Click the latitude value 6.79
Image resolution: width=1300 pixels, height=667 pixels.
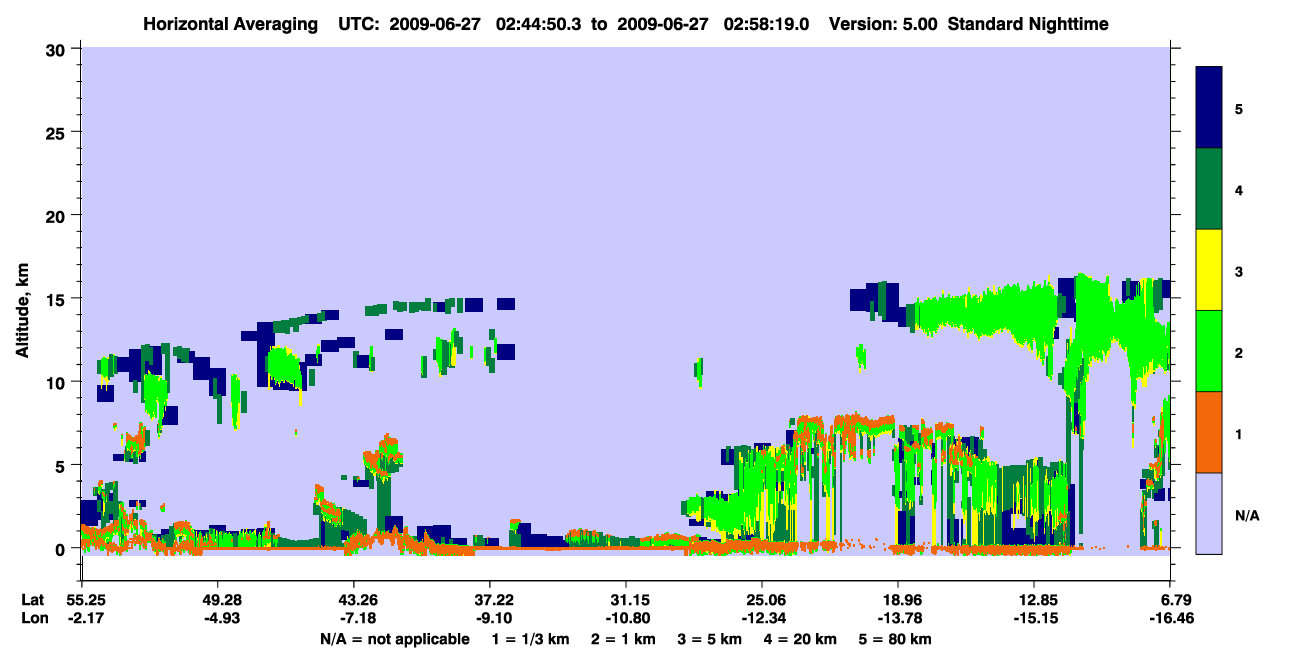coord(1174,600)
